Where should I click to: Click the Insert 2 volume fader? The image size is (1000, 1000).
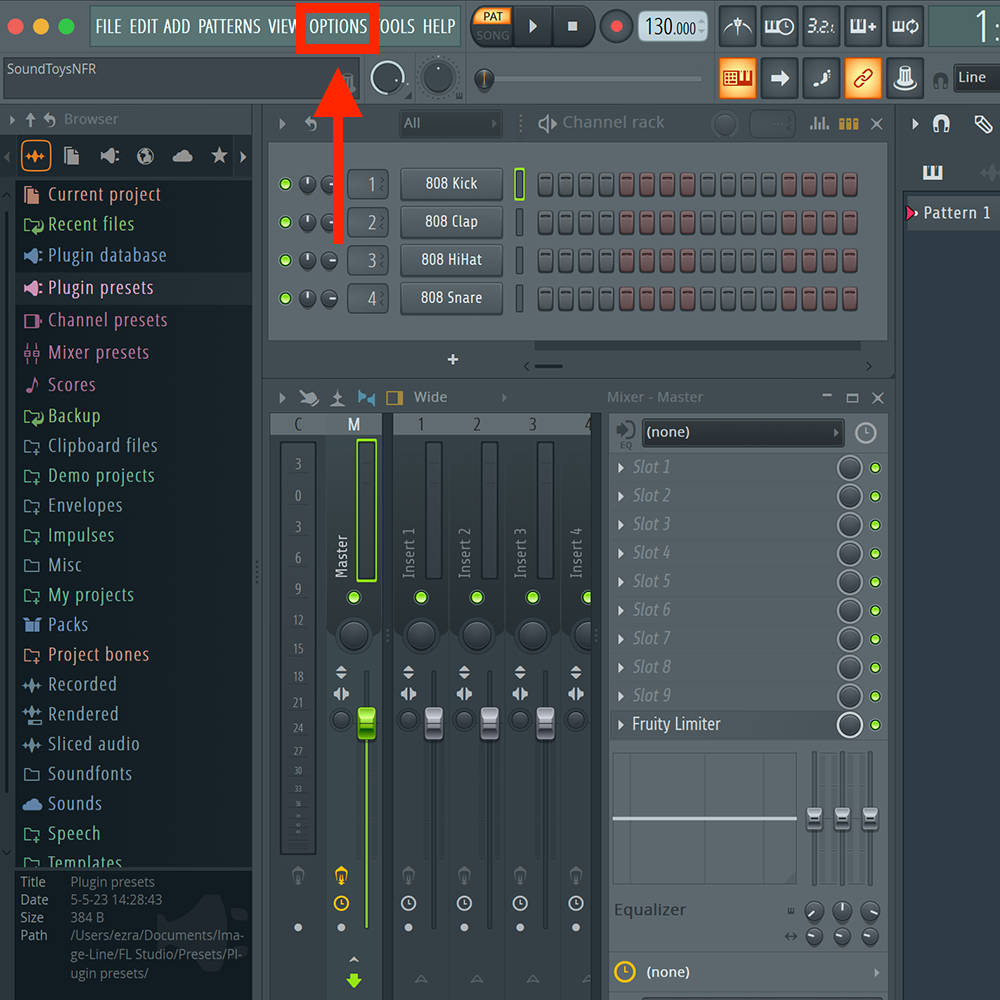pos(490,723)
